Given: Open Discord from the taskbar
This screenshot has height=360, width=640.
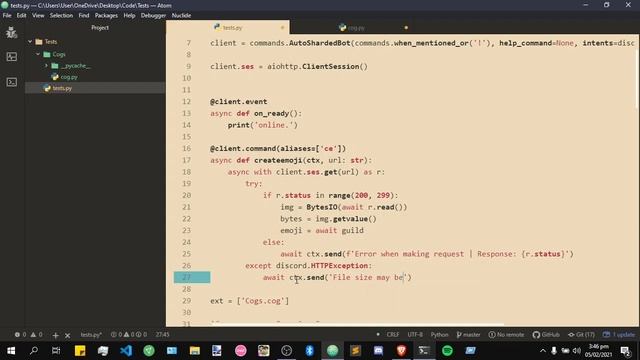Looking at the screenshot, I should pyautogui.click(x=378, y=351).
